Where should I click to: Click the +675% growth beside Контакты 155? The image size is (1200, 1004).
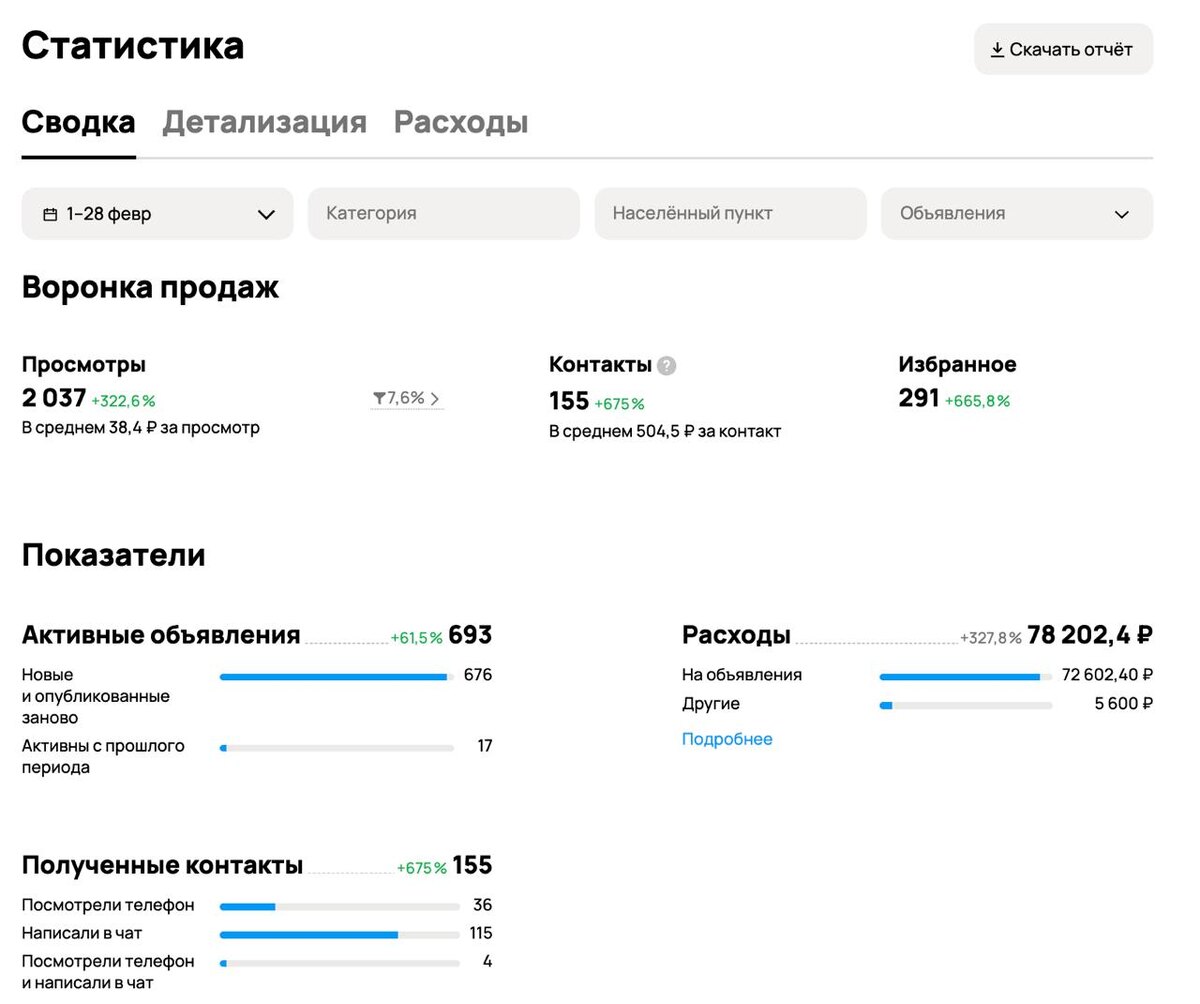(x=619, y=404)
